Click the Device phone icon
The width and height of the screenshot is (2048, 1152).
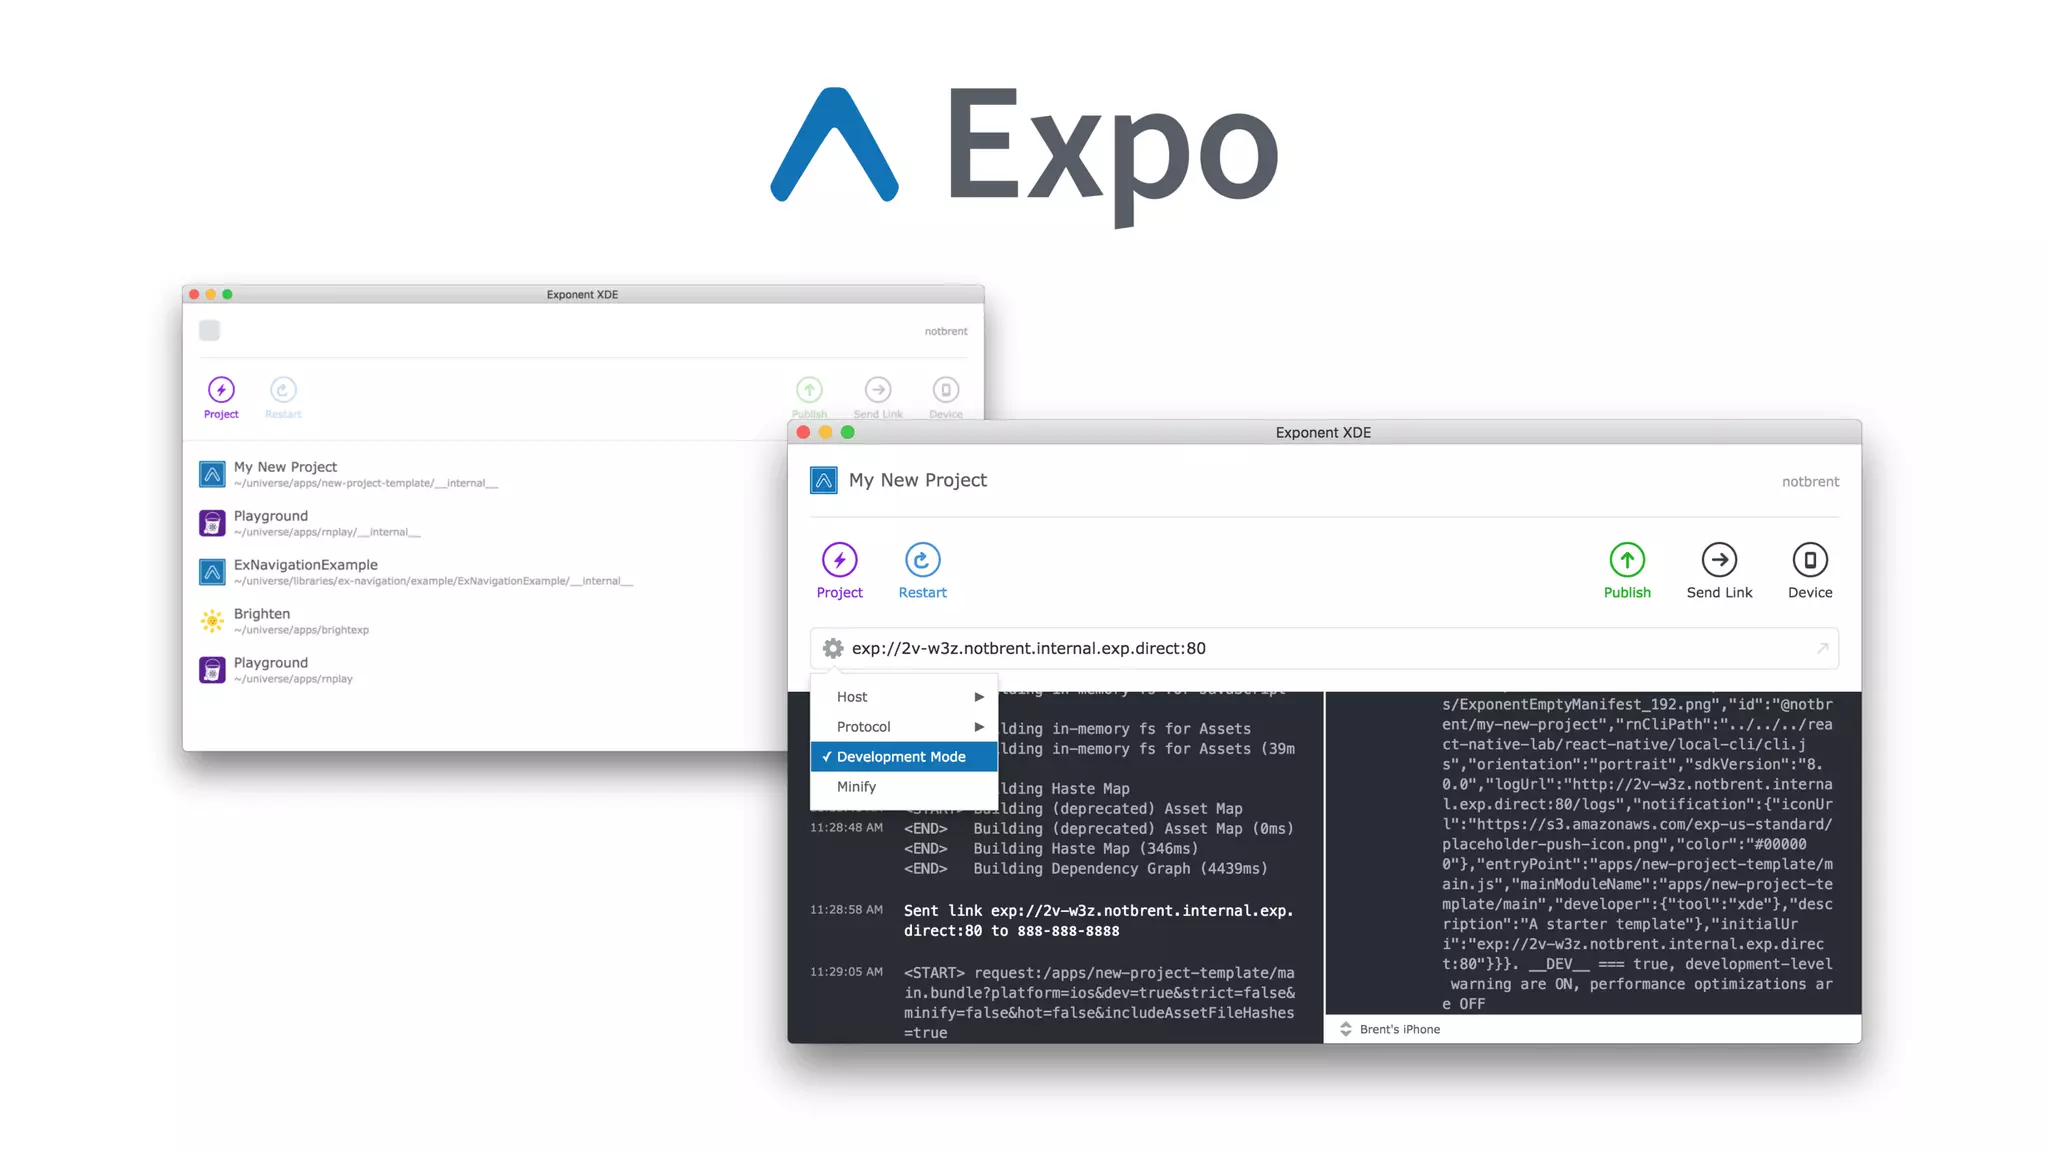coord(1810,560)
